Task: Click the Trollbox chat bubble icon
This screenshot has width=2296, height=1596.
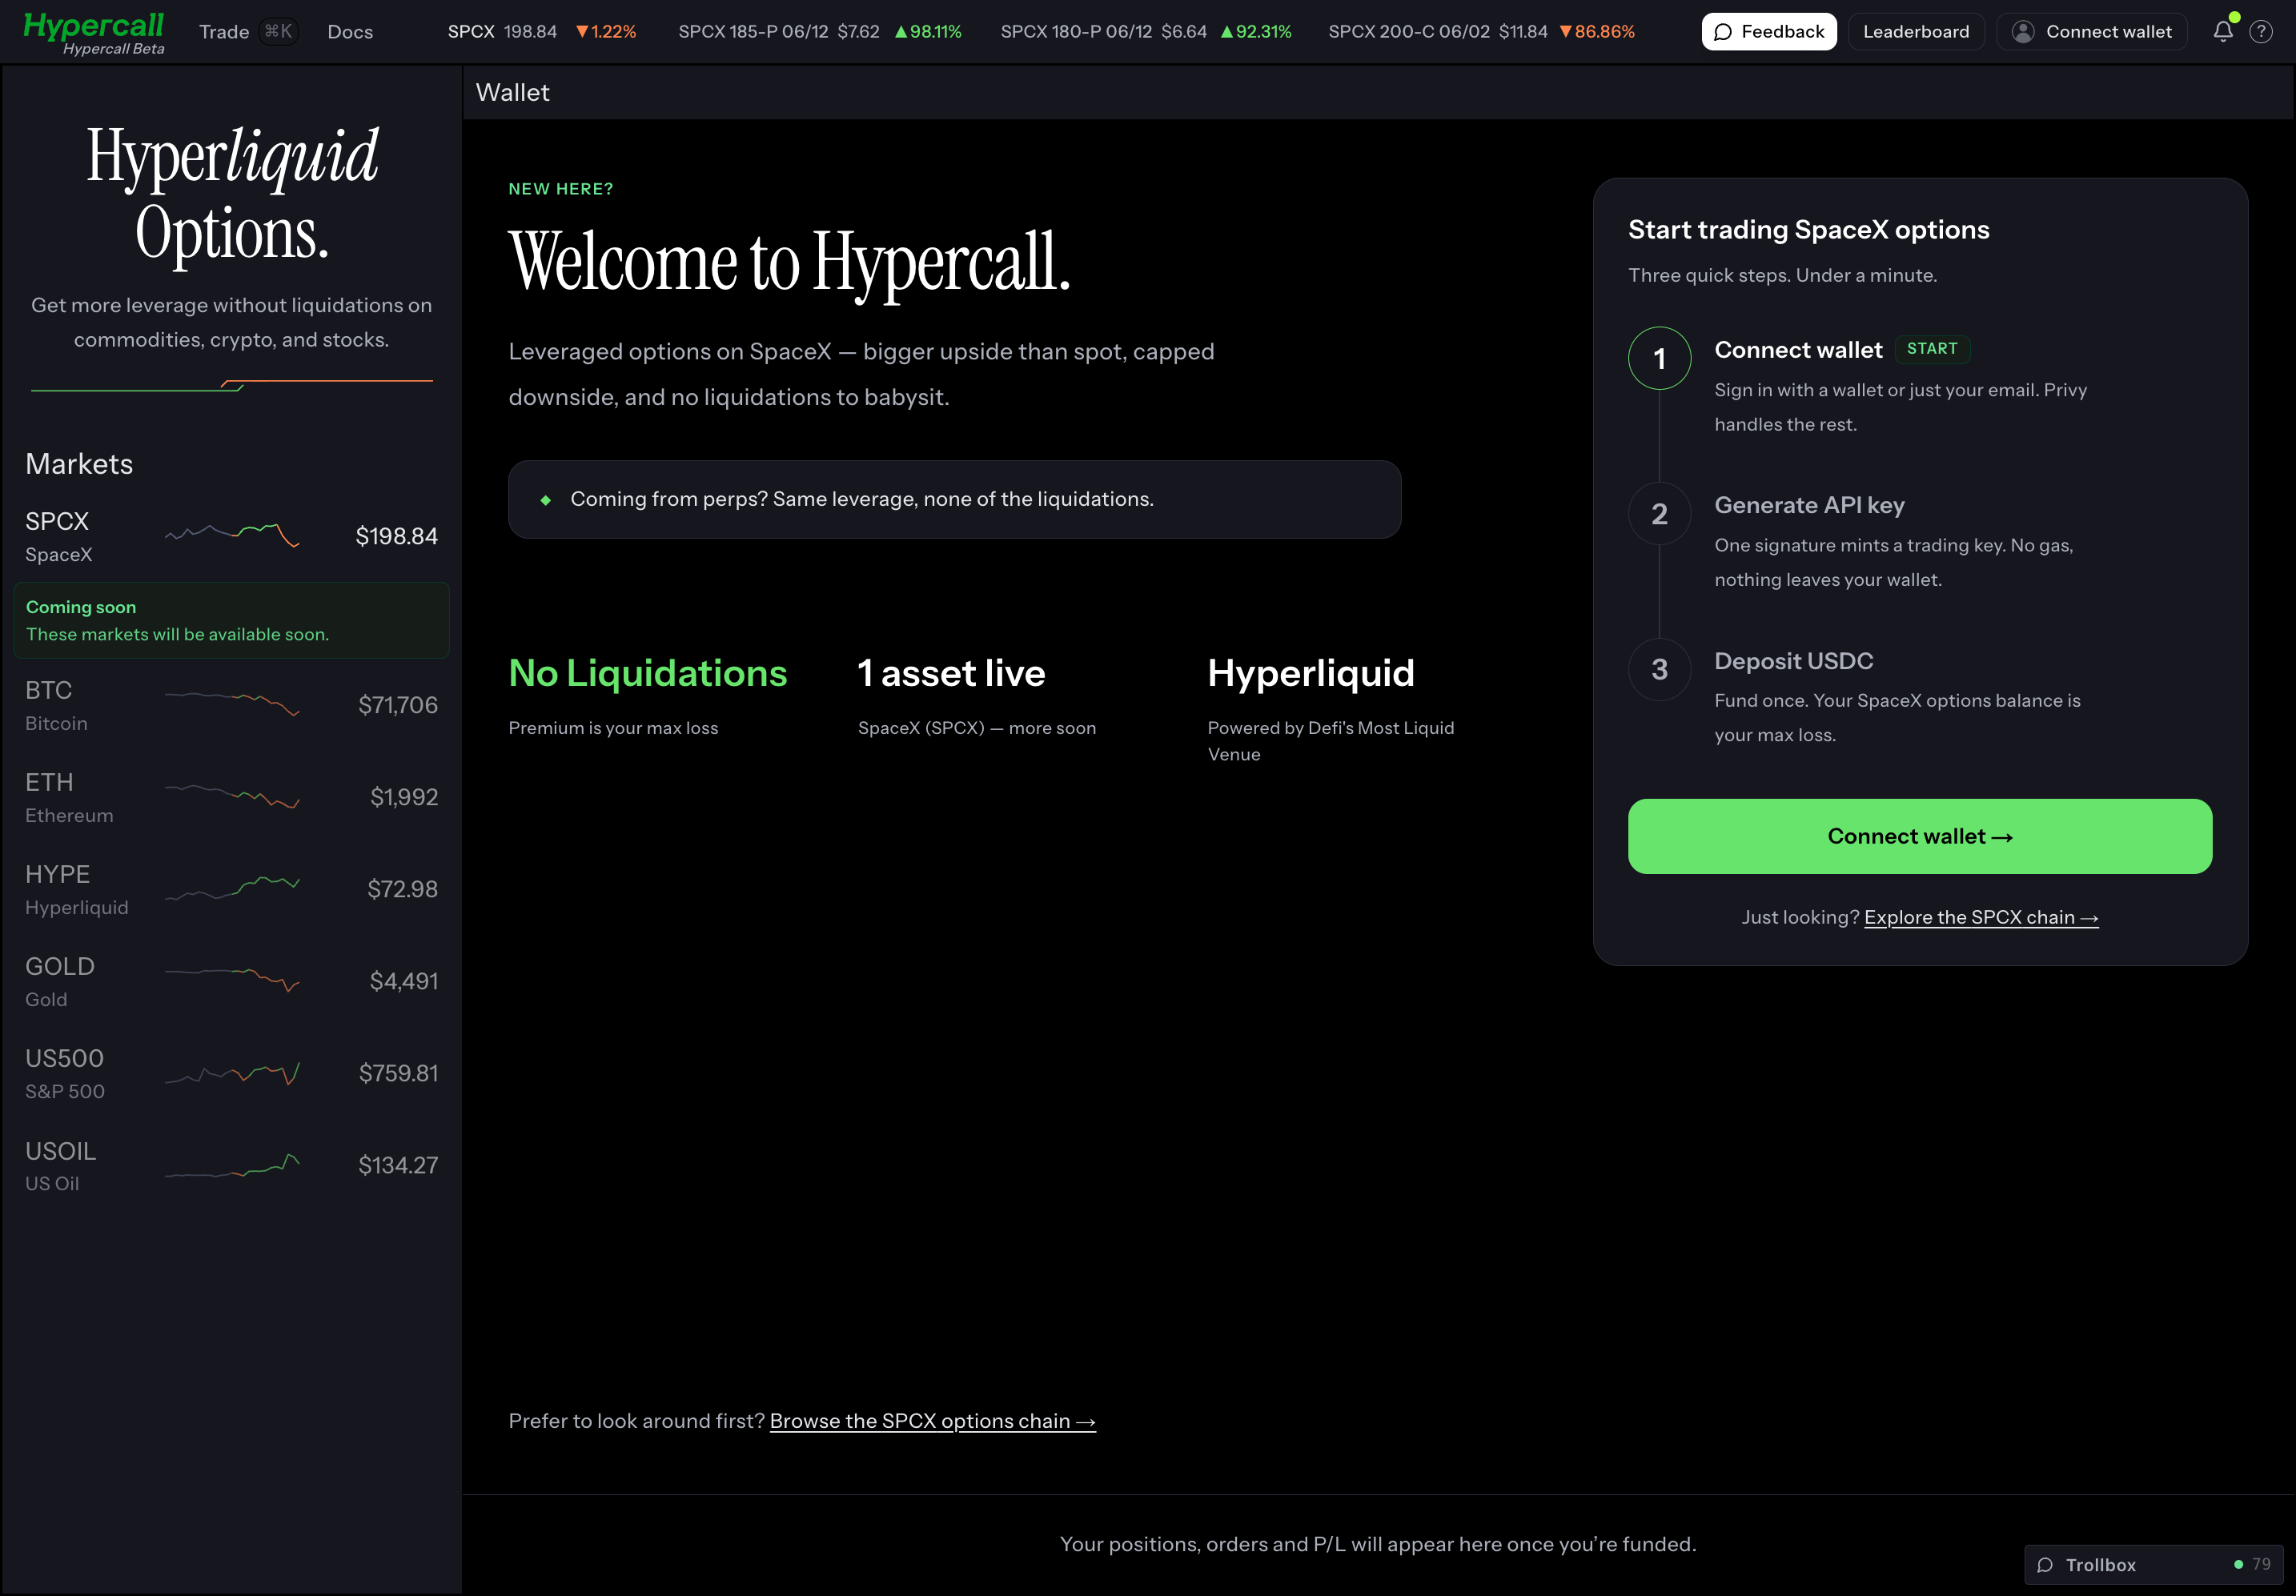Action: click(2046, 1565)
